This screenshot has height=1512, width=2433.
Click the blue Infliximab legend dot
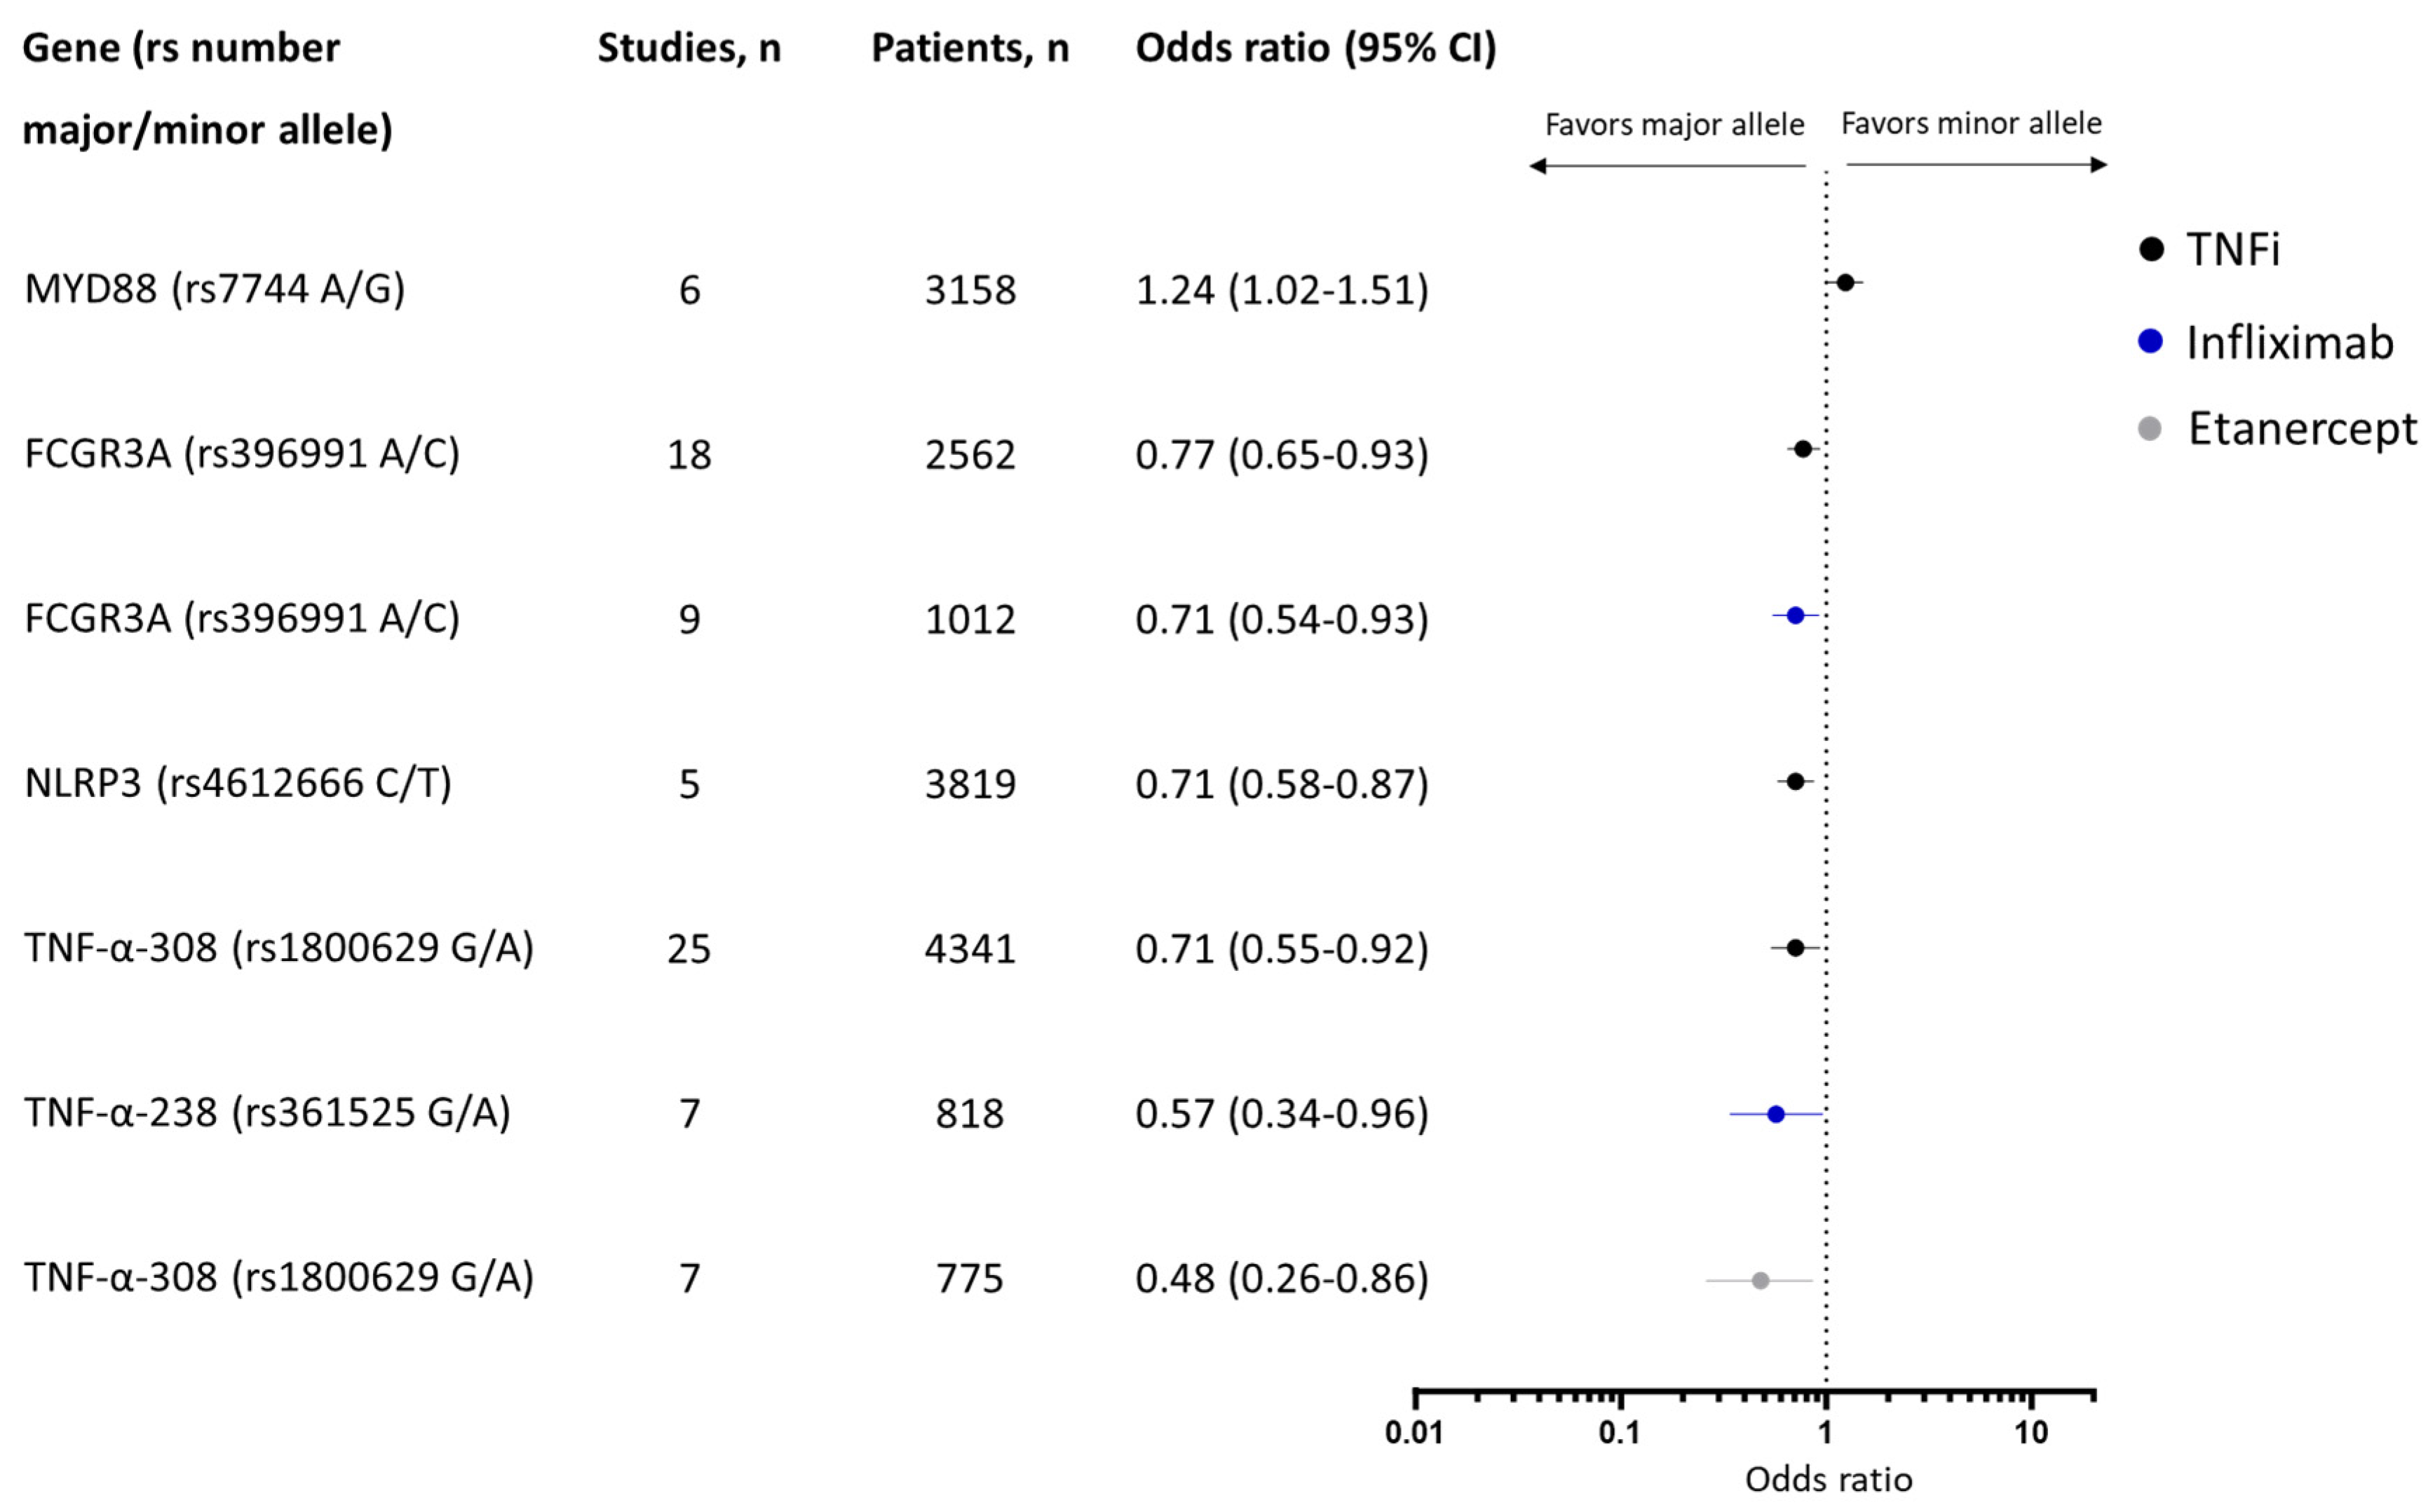pyautogui.click(x=2150, y=342)
